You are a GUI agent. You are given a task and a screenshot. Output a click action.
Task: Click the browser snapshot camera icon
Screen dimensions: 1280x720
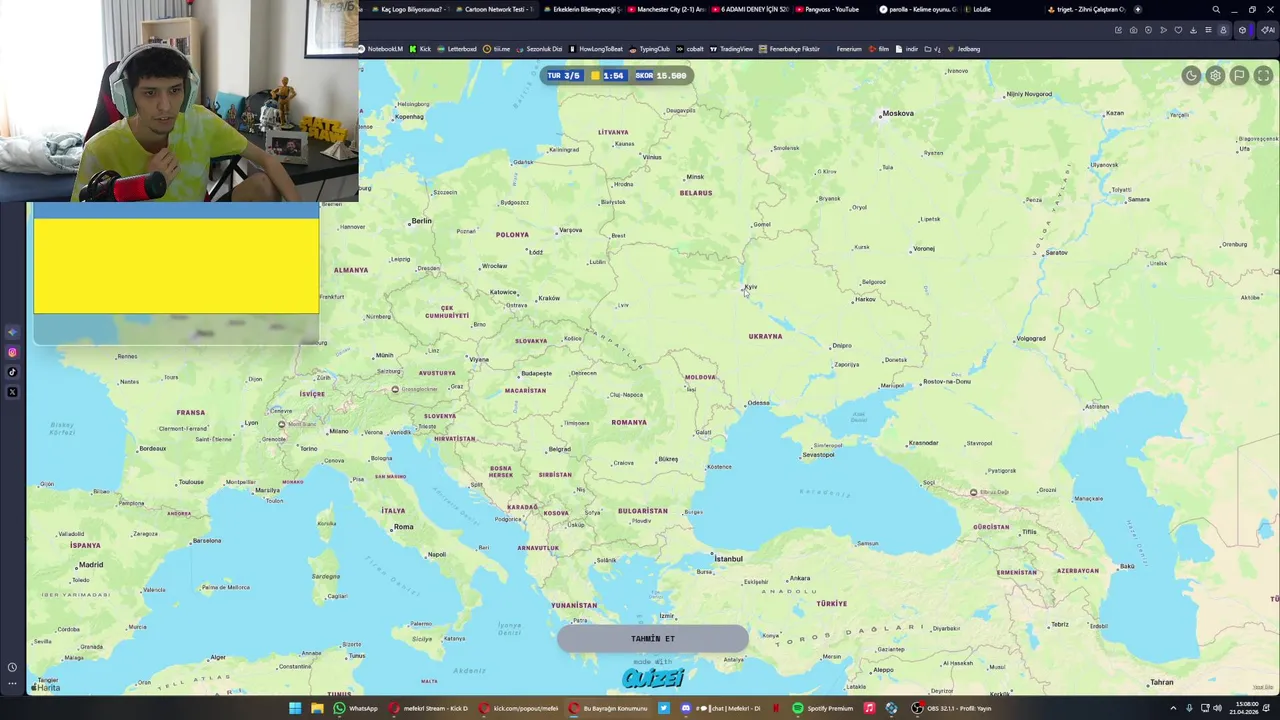(x=1133, y=30)
